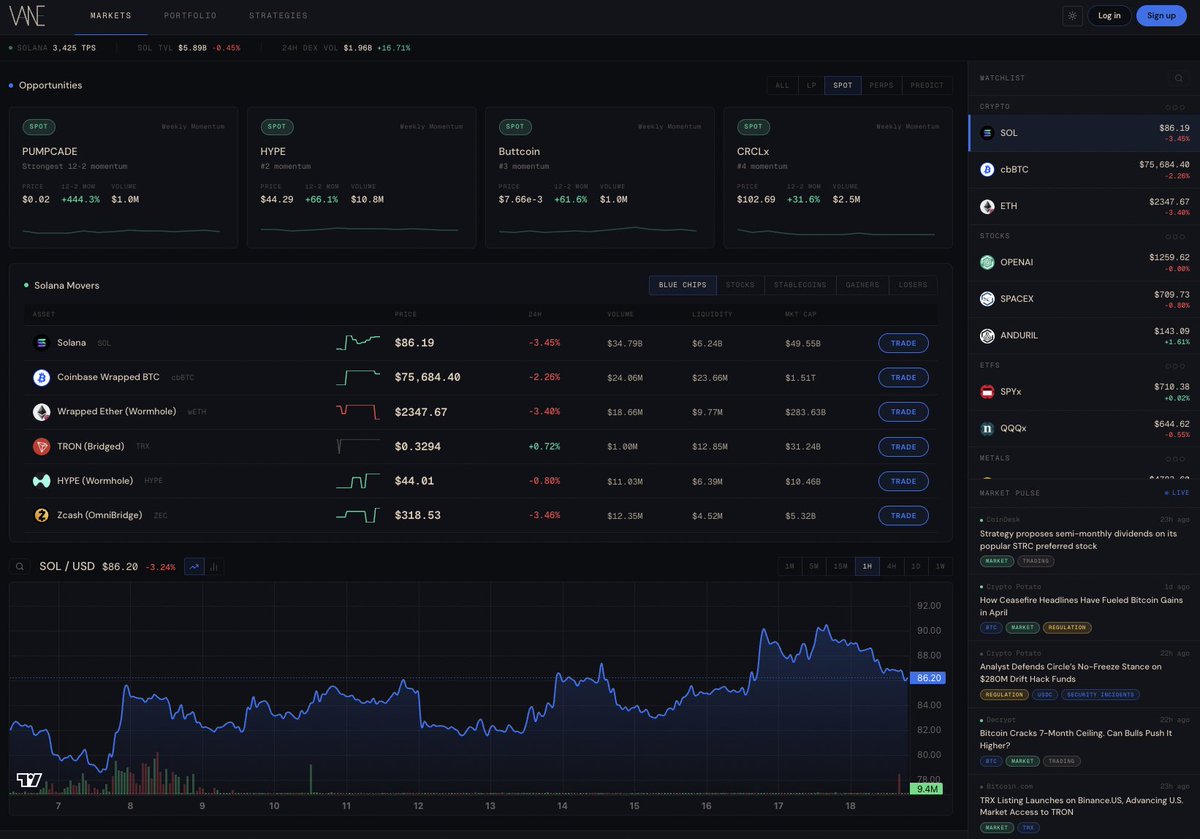Click the cbBTC icon in the watchlist

pyautogui.click(x=987, y=169)
